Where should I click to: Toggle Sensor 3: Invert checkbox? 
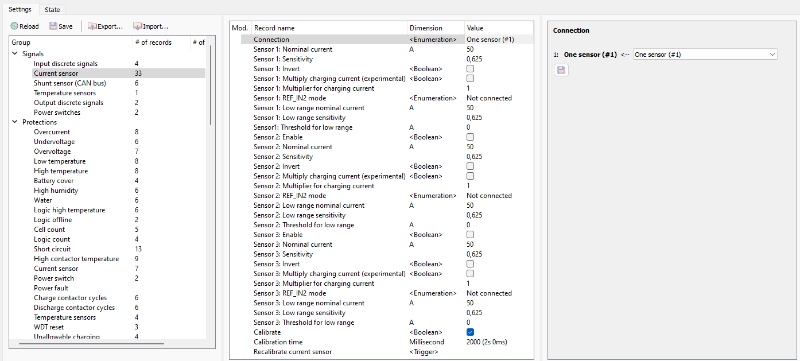[470, 264]
